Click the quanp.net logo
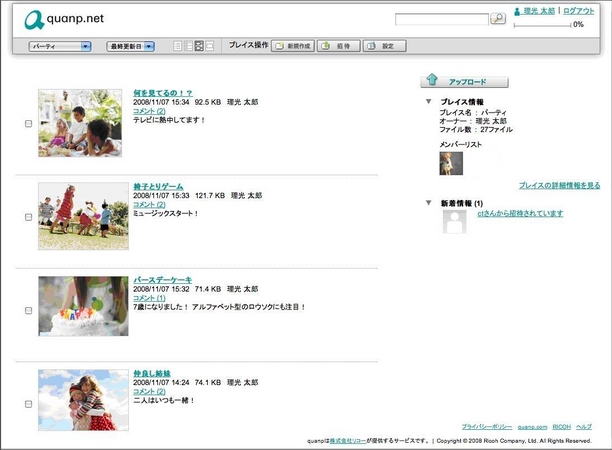The height and width of the screenshot is (450, 612). [x=64, y=17]
